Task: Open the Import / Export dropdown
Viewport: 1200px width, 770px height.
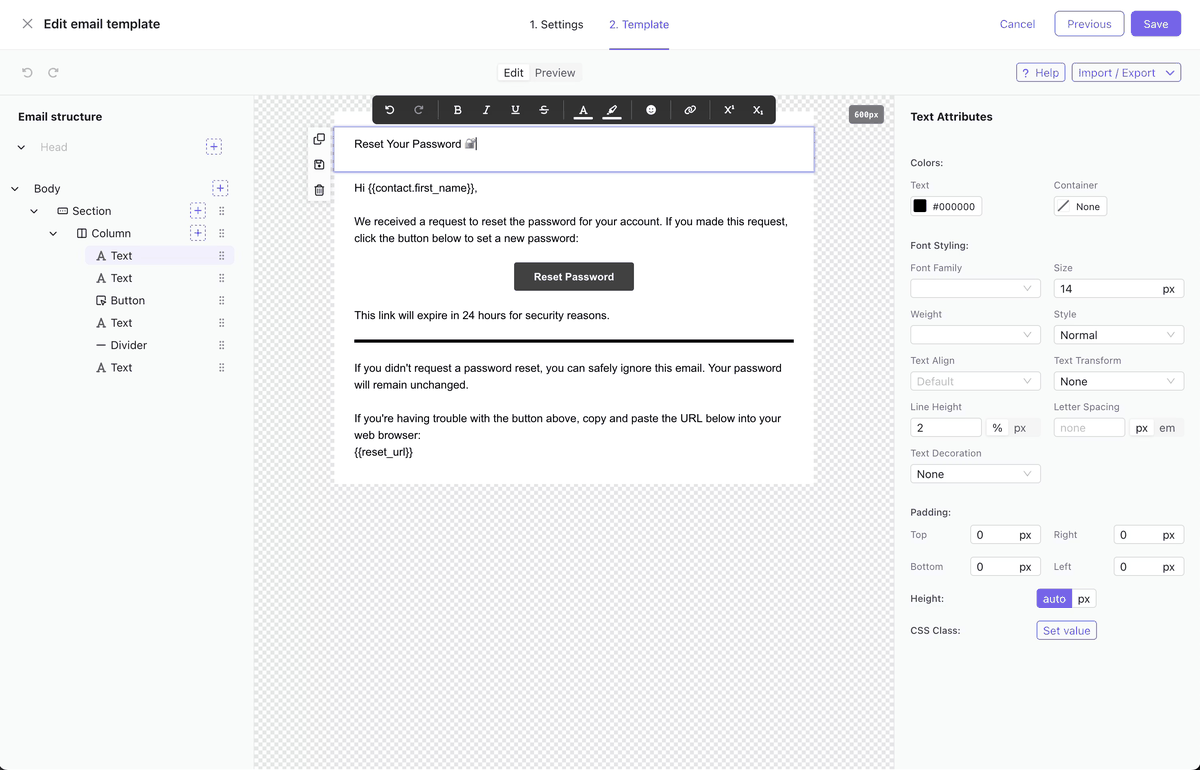Action: (x=1126, y=73)
